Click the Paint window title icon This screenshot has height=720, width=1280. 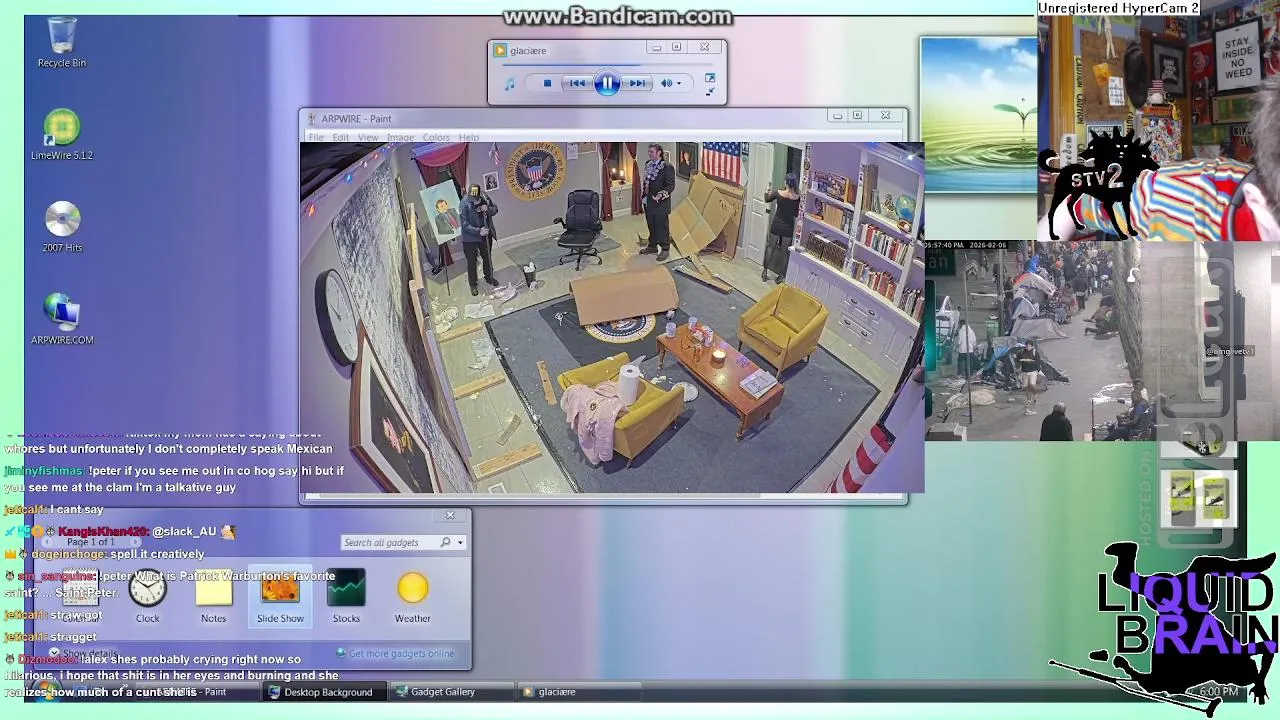tap(311, 119)
